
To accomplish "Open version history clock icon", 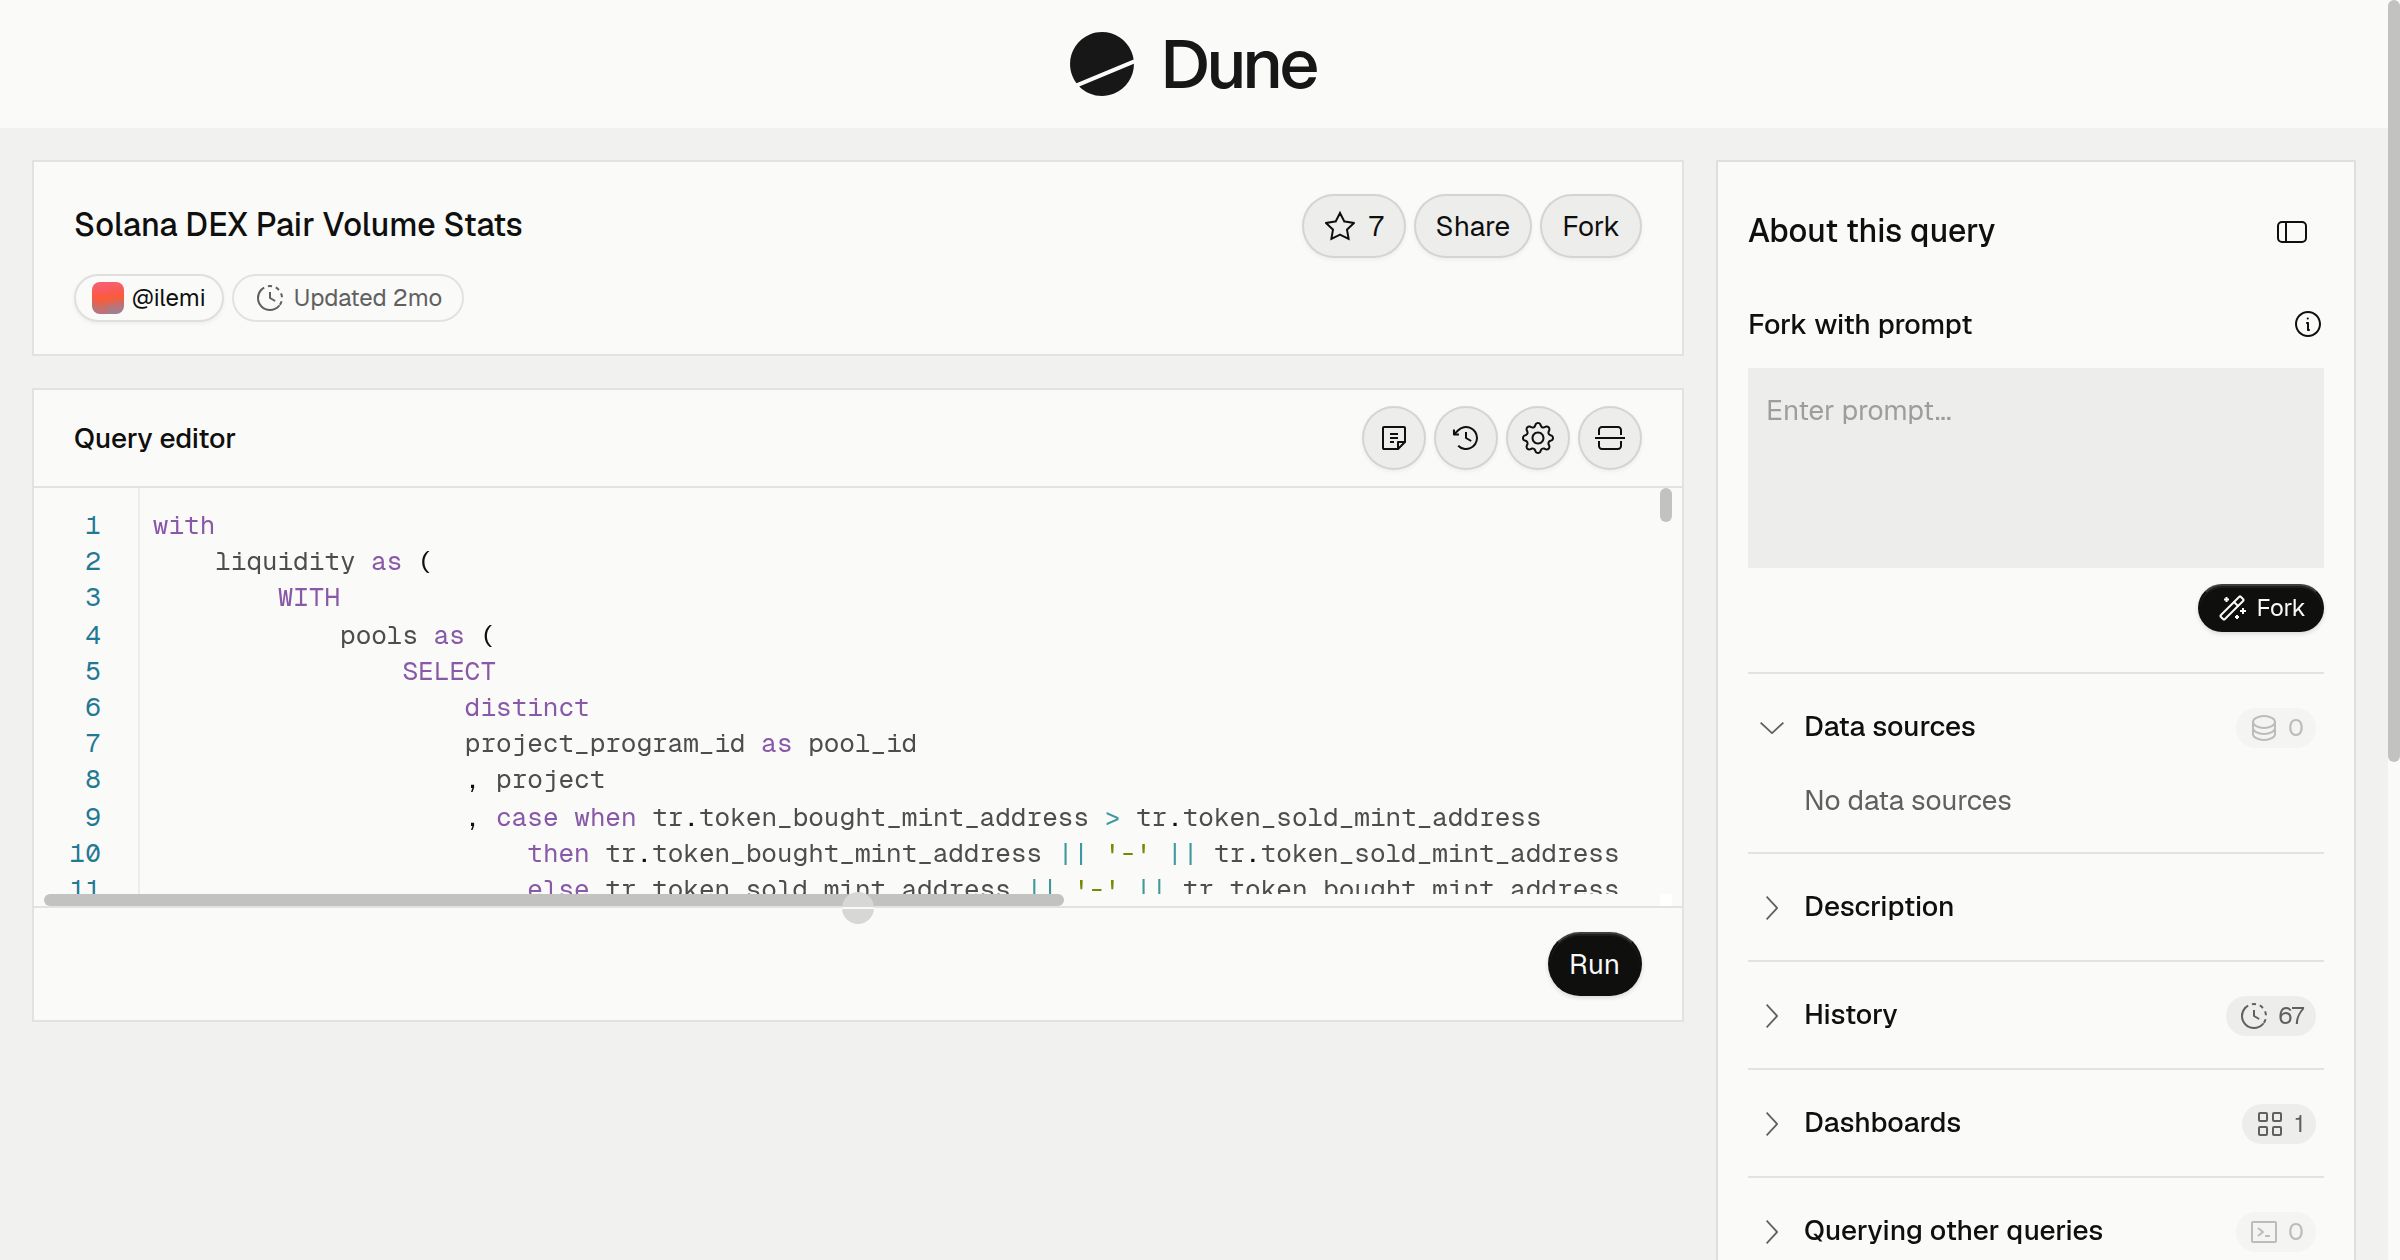I will click(x=1466, y=438).
